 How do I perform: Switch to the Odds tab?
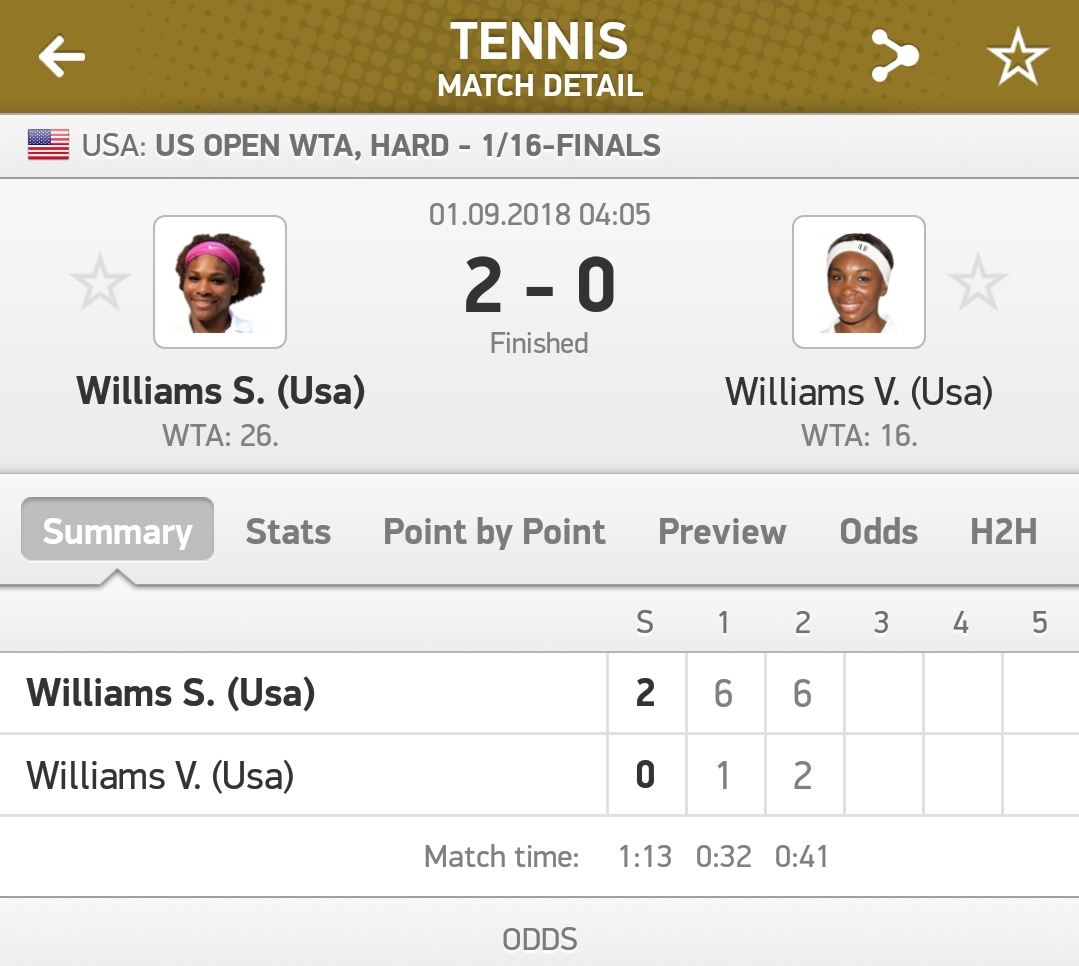pyautogui.click(x=878, y=531)
